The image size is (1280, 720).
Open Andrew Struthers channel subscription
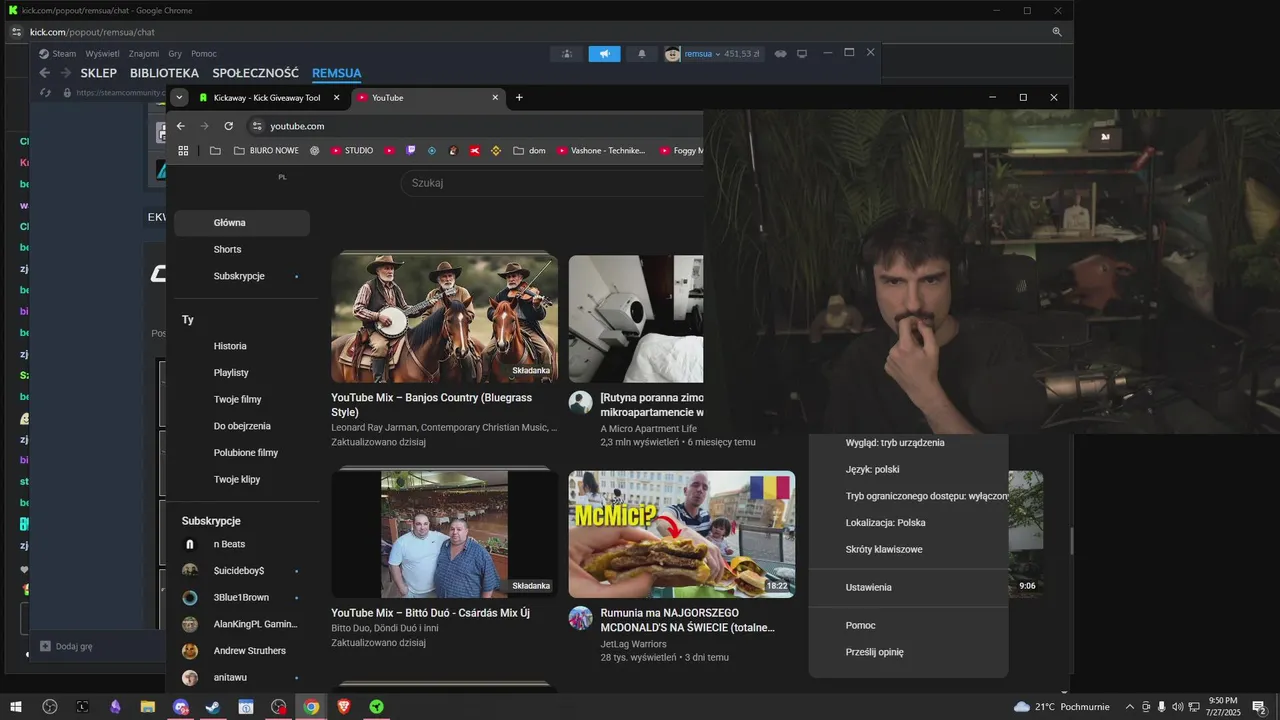(x=242, y=651)
